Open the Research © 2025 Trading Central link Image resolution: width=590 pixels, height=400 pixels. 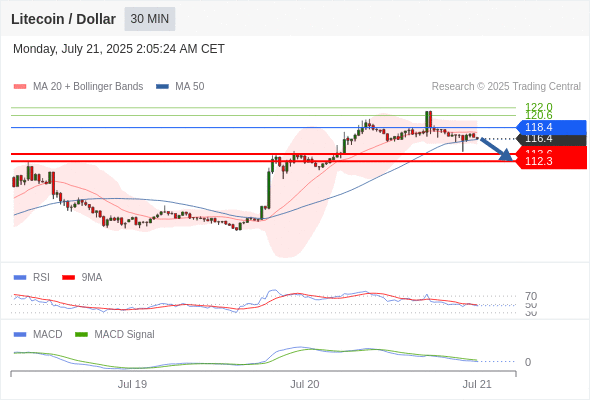click(506, 87)
